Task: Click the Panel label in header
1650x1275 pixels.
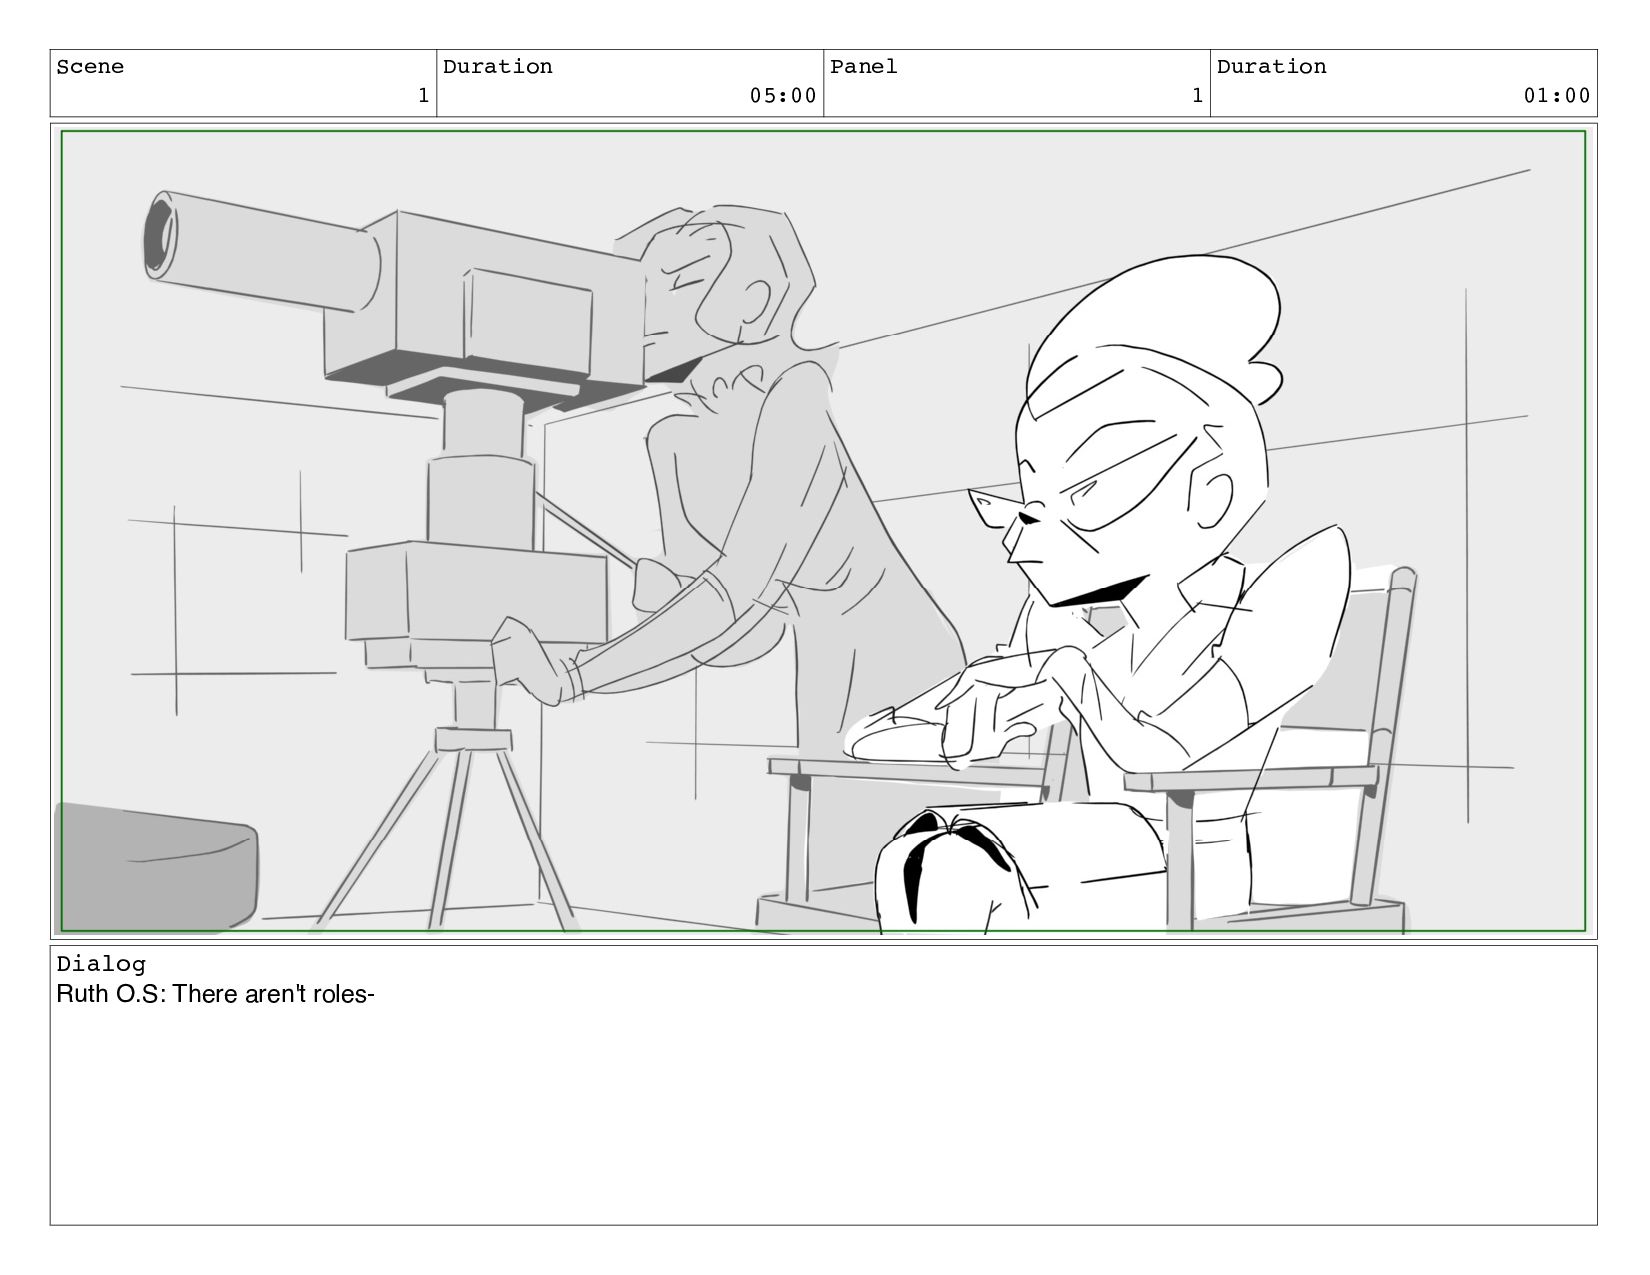Action: (x=864, y=67)
